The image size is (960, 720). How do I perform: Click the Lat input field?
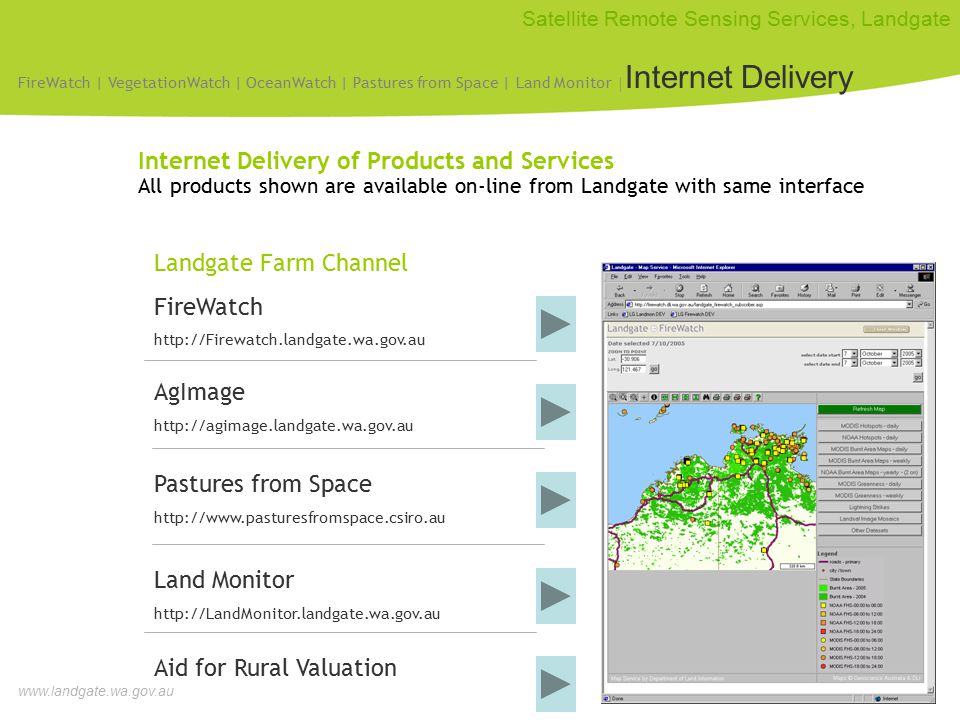coord(634,359)
